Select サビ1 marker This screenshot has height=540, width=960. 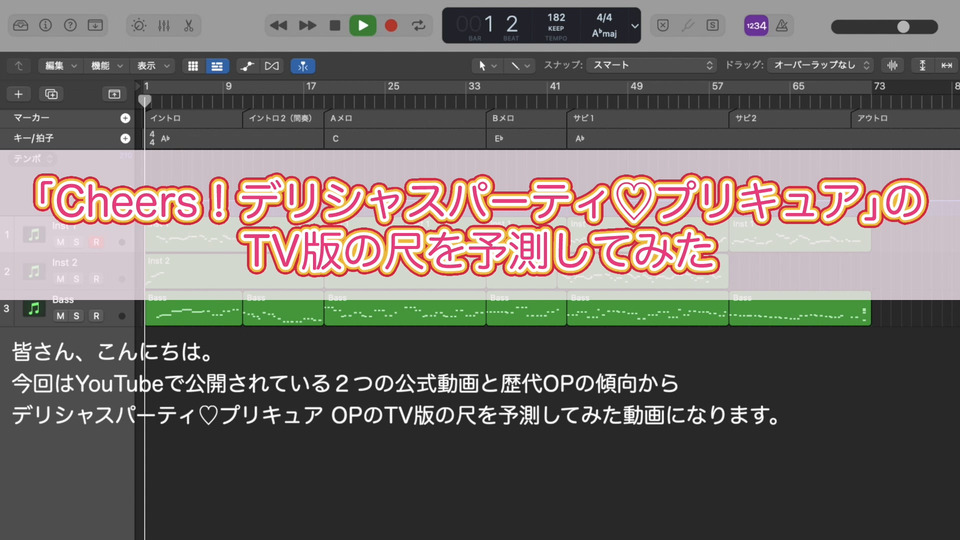pyautogui.click(x=648, y=118)
